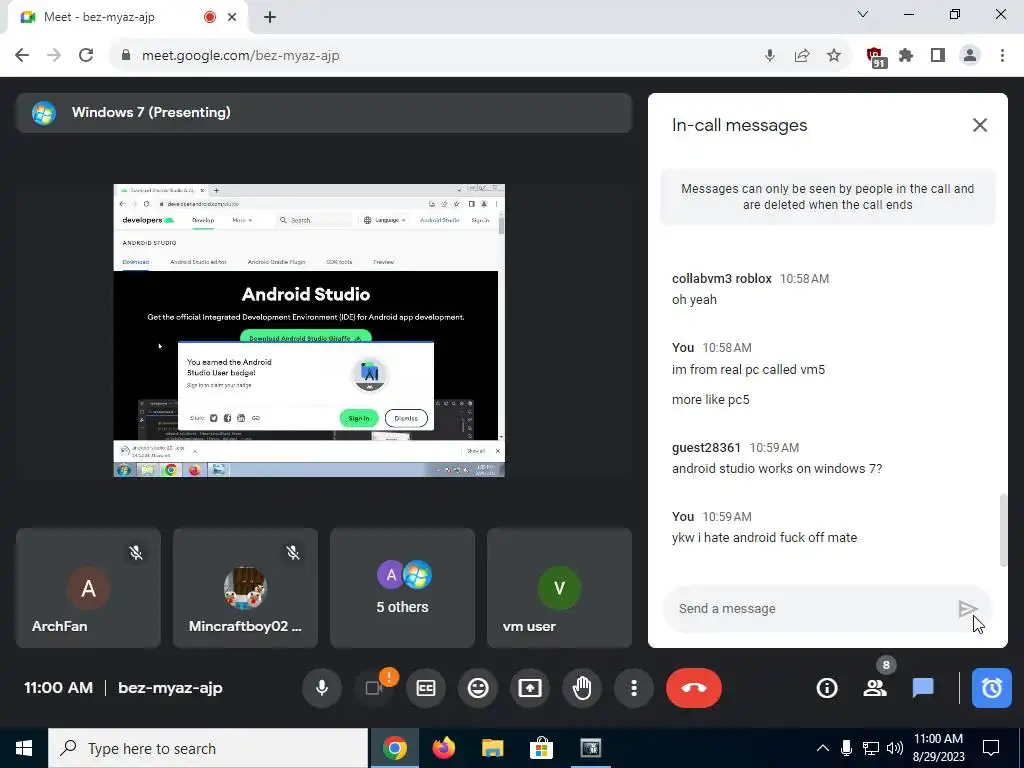Leave the call with red hang-up button
The image size is (1024, 768).
pyautogui.click(x=694, y=688)
